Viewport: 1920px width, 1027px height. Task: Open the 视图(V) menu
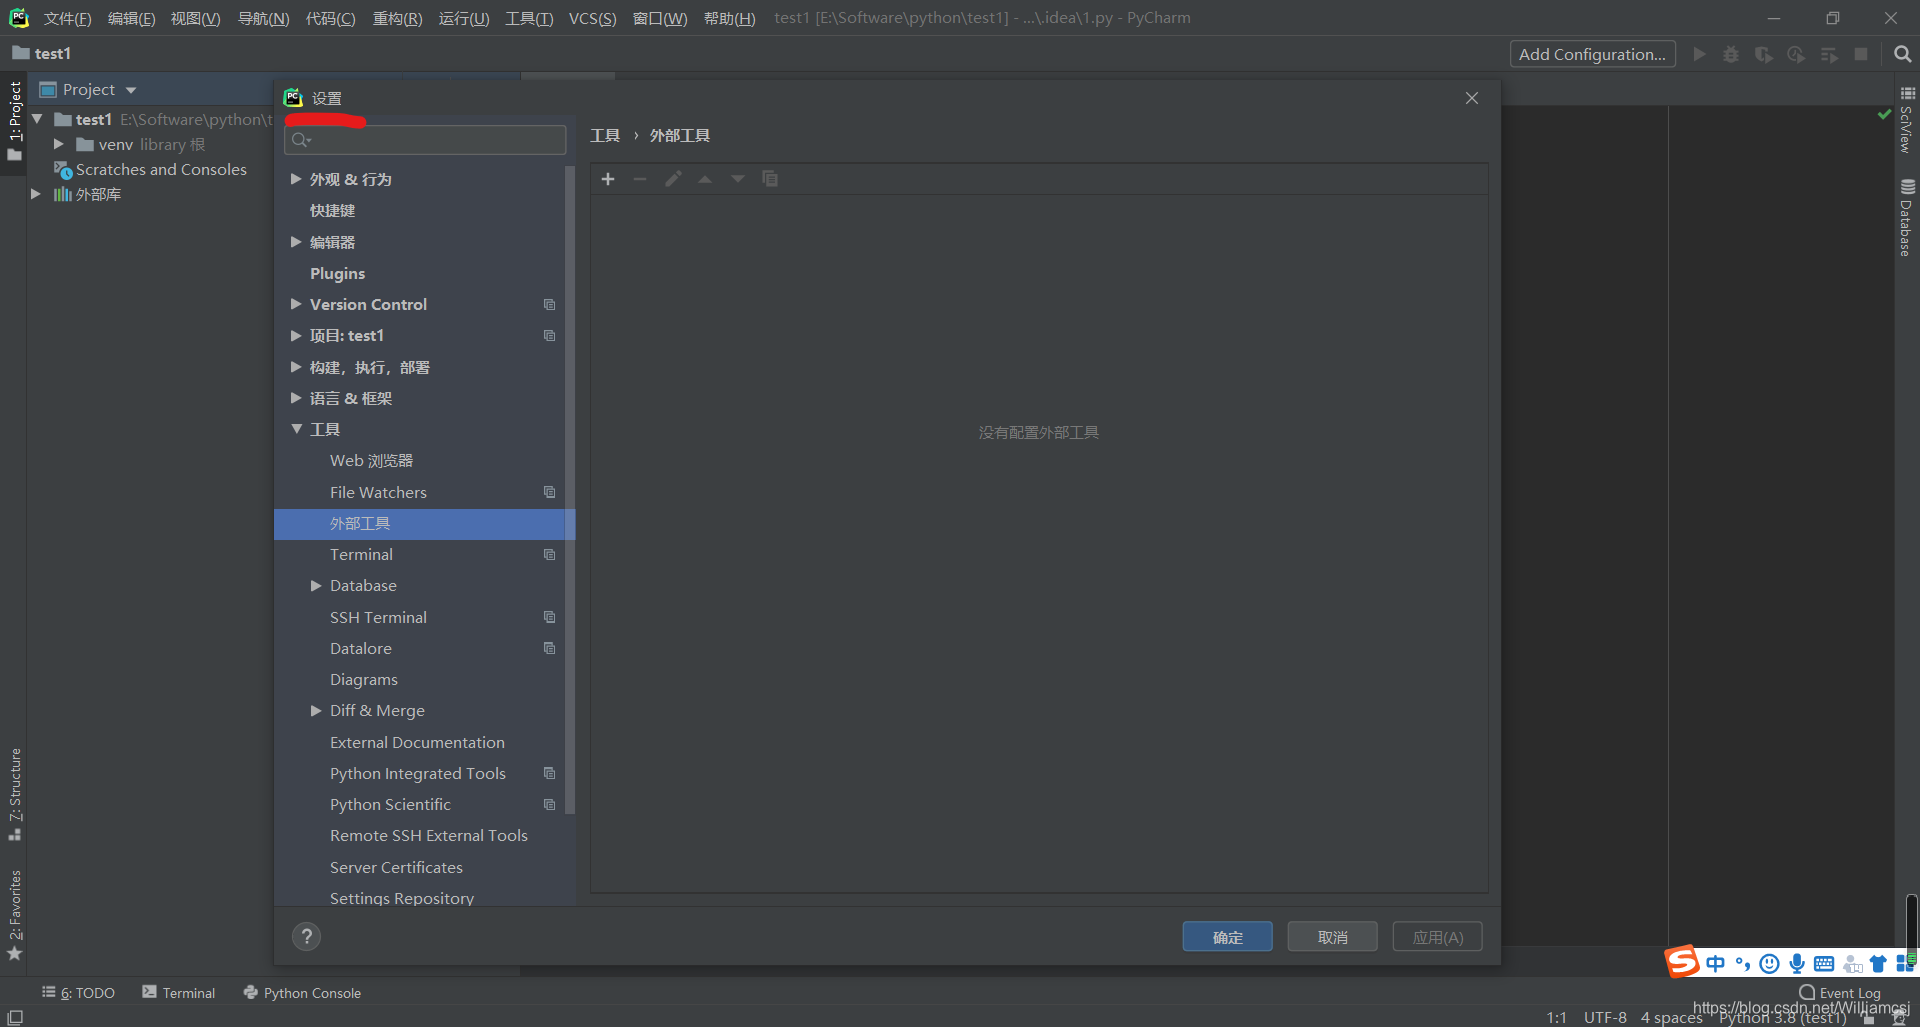pos(195,18)
